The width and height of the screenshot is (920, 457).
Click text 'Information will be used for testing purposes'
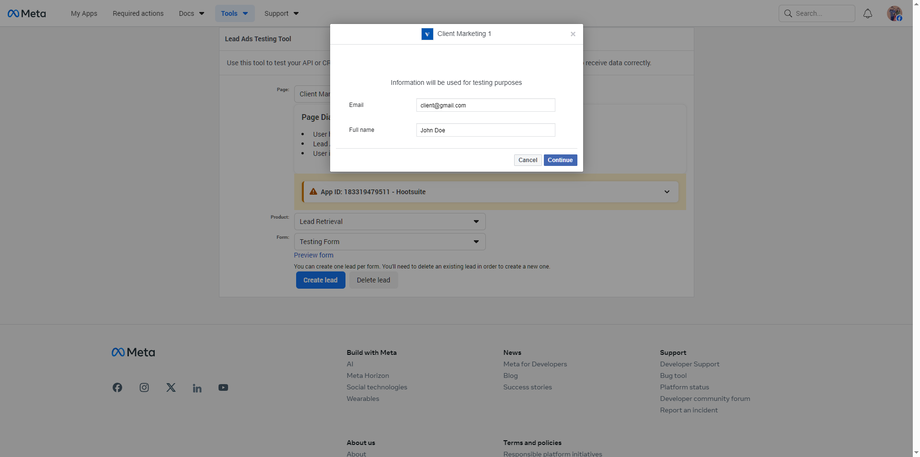click(456, 83)
